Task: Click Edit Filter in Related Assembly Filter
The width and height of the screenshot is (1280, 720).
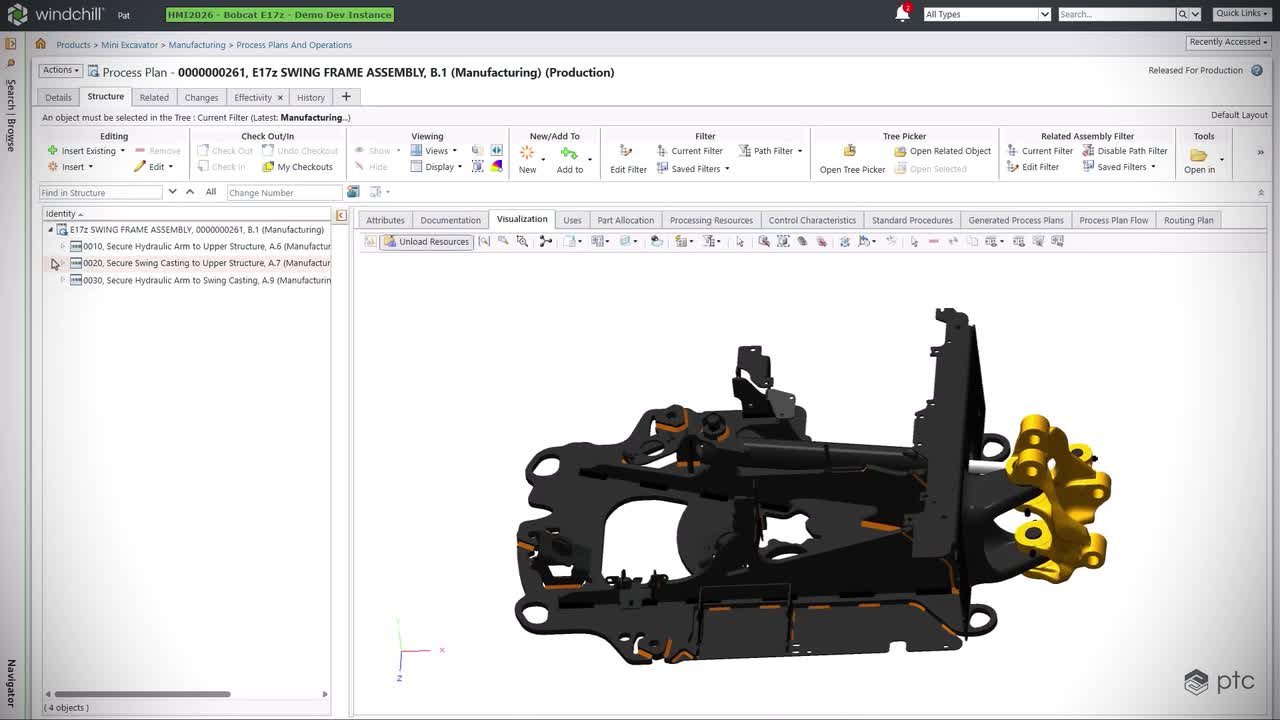Action: (x=1032, y=167)
